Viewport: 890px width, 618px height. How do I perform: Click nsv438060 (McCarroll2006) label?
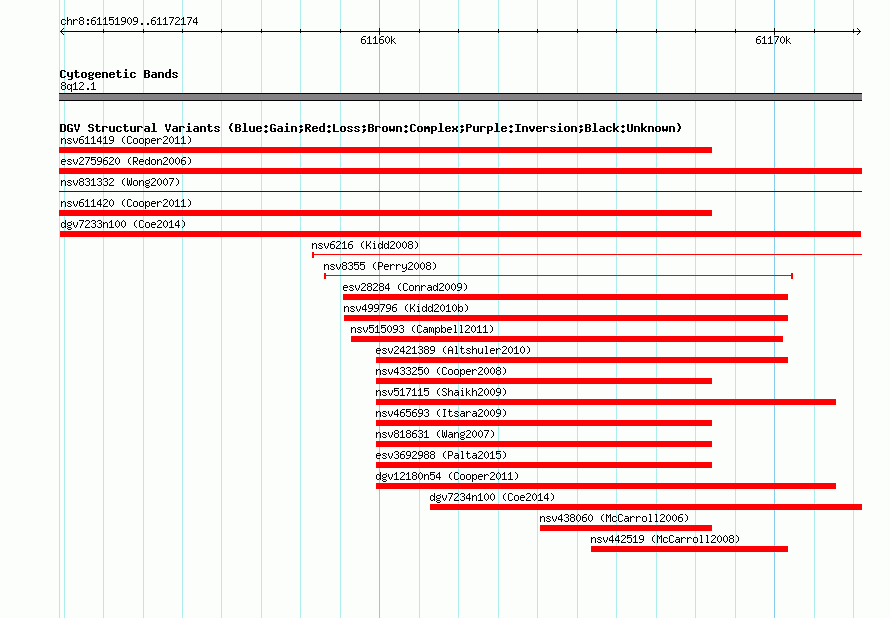[x=614, y=518]
